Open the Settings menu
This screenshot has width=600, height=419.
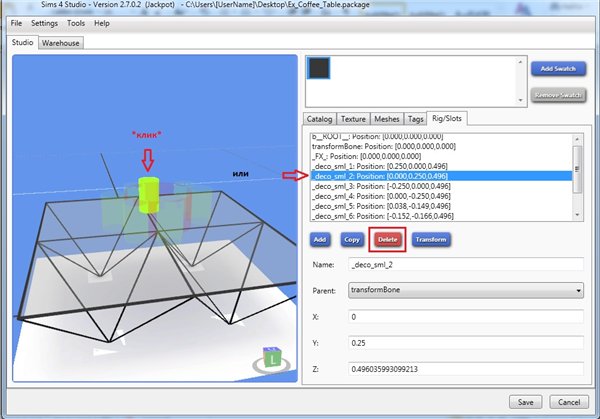[44, 22]
